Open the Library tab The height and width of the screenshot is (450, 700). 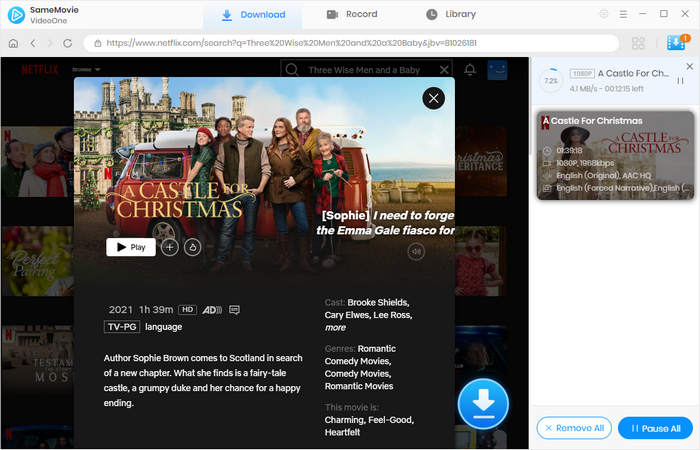(x=450, y=14)
